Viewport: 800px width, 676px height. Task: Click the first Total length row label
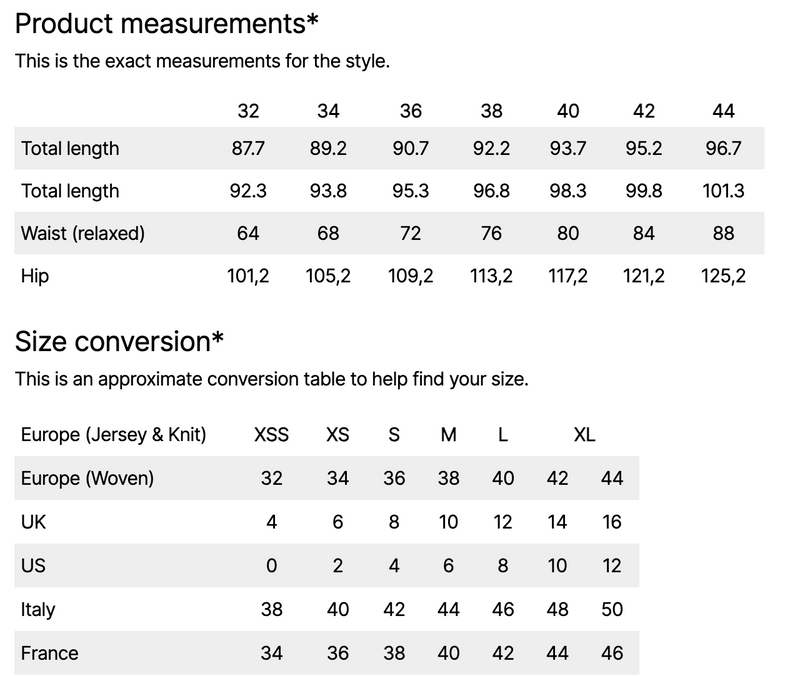(x=70, y=148)
